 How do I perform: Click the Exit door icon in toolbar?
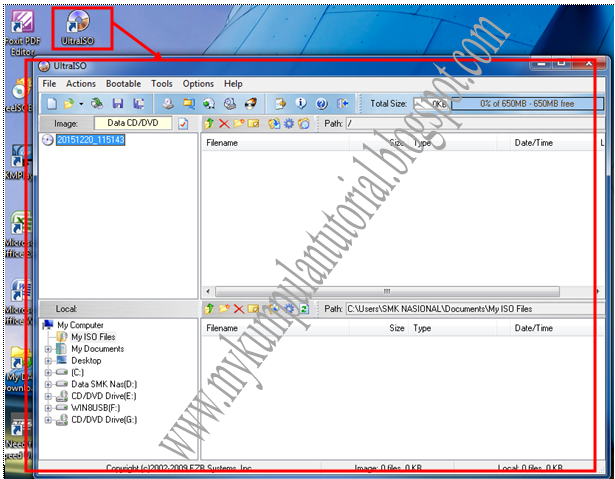(x=342, y=104)
